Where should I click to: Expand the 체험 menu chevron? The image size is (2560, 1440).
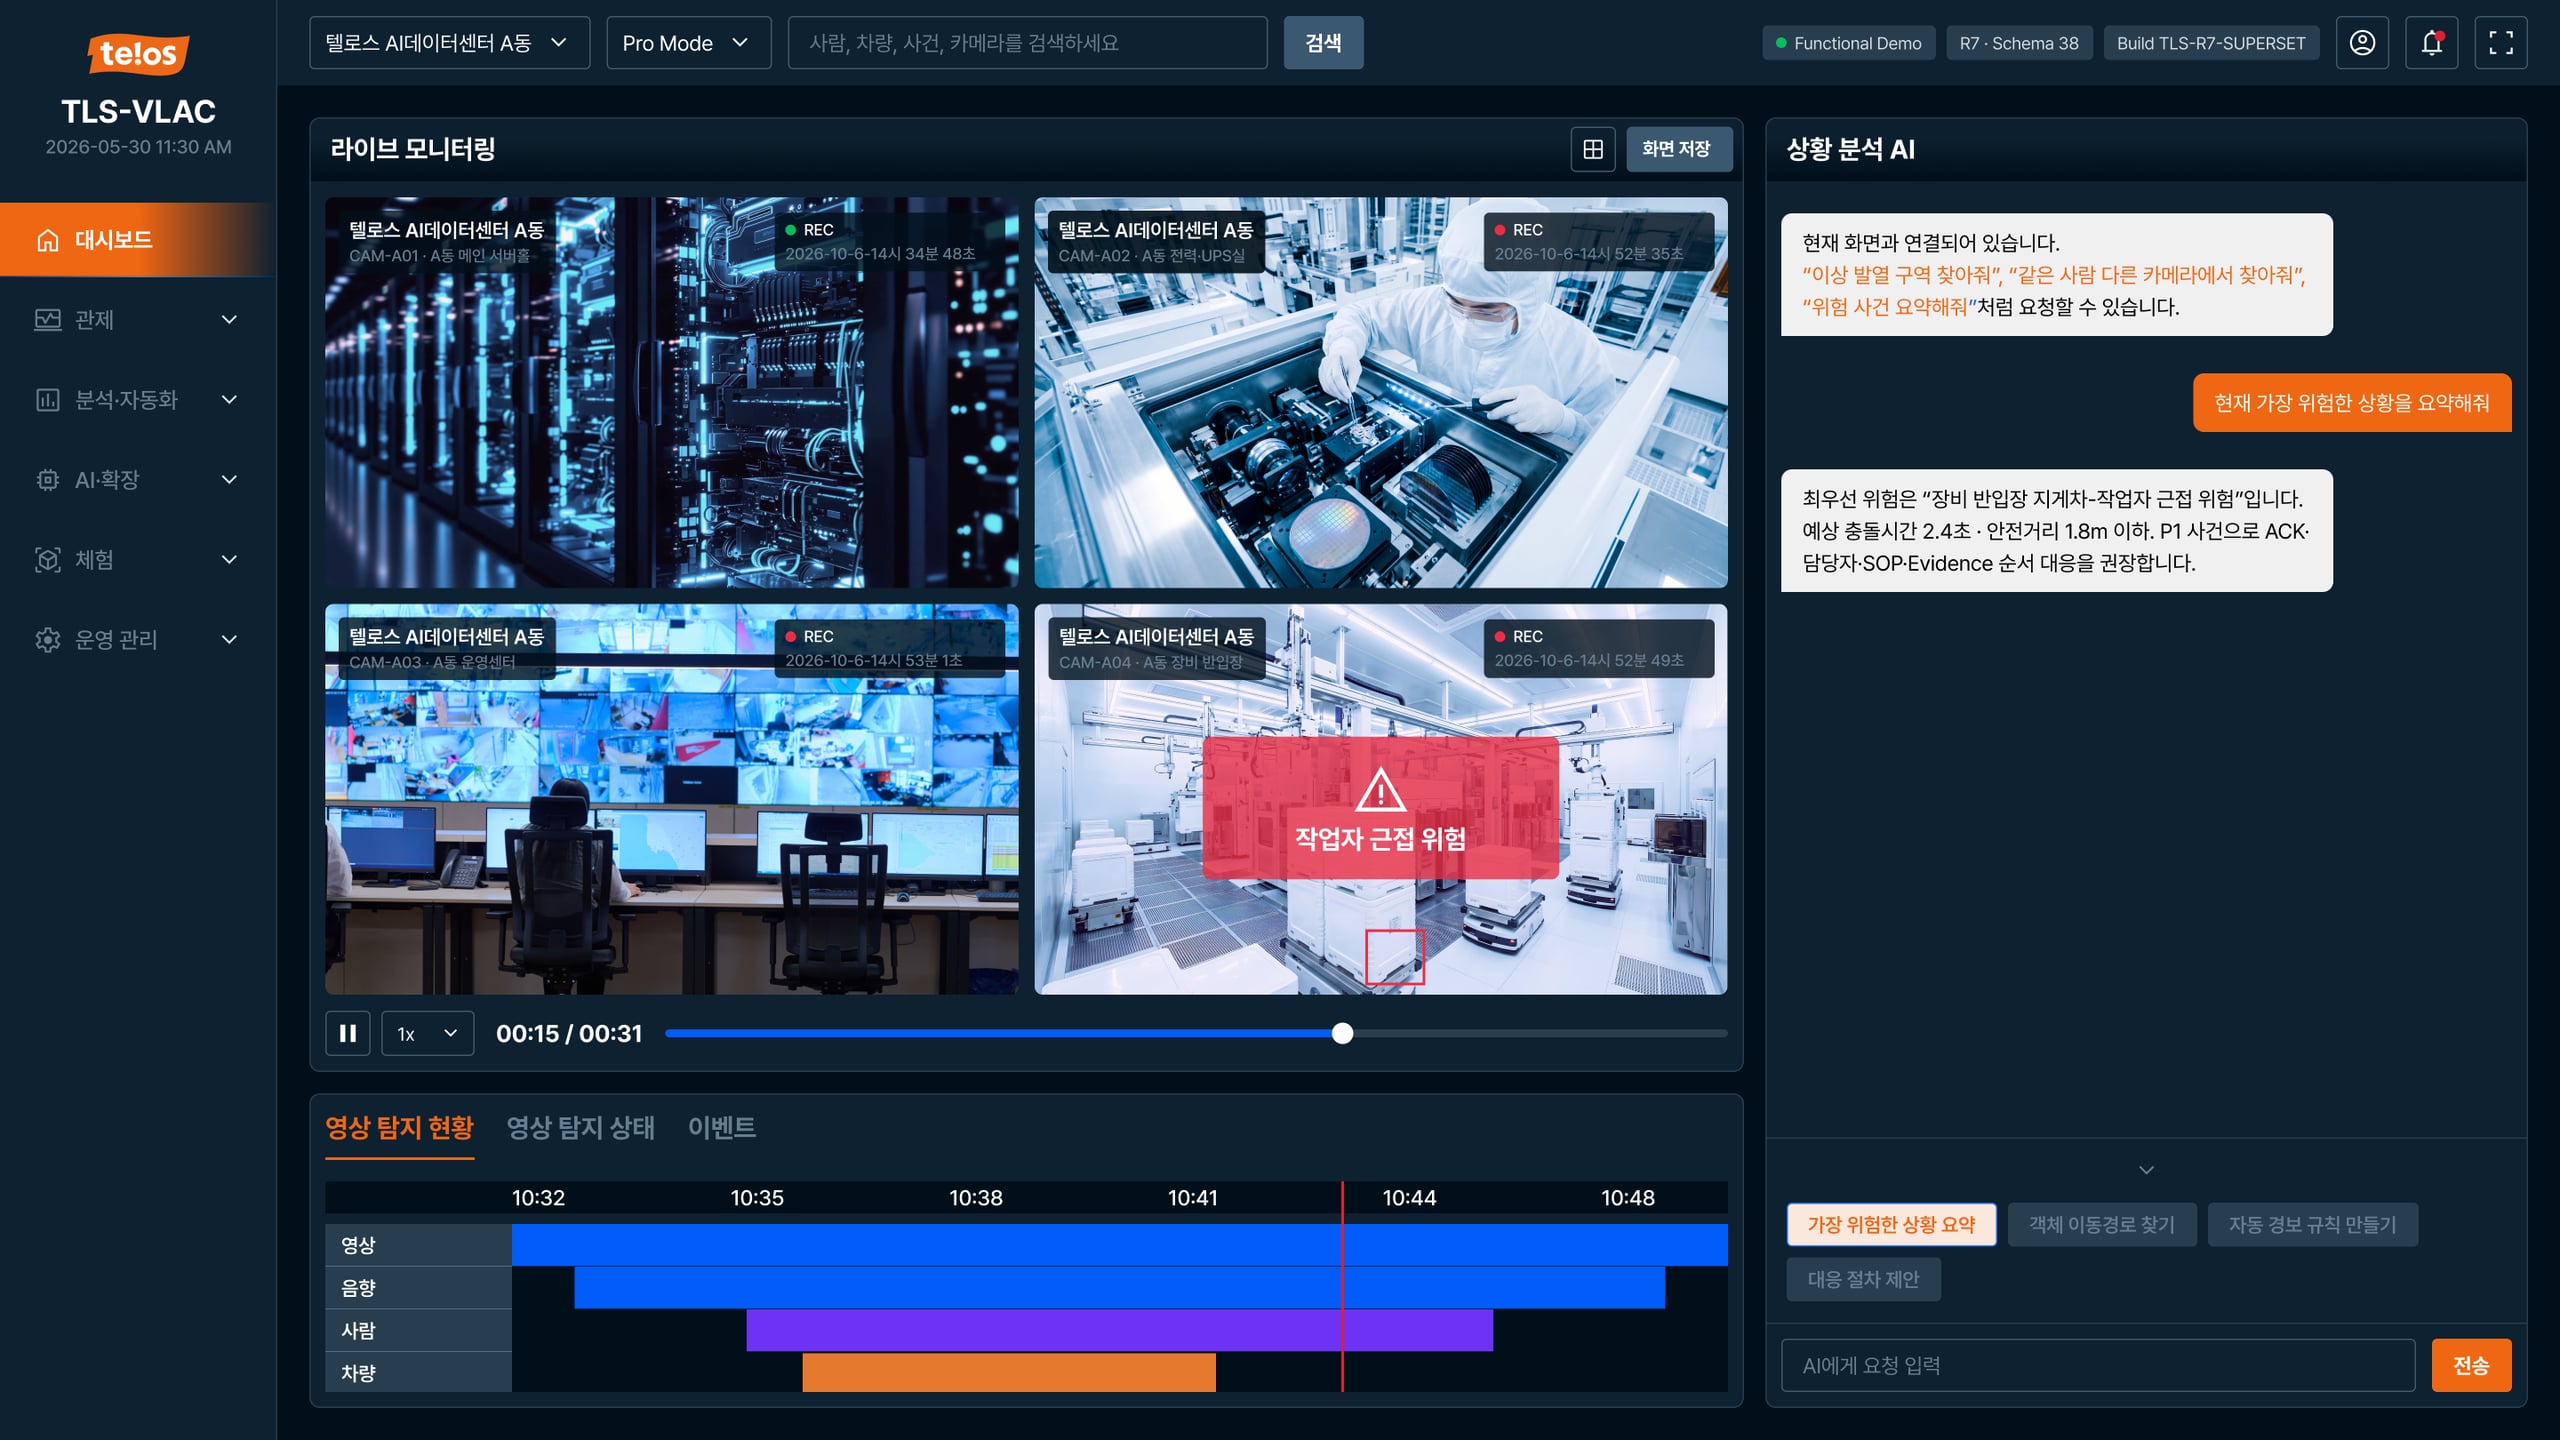click(x=229, y=560)
